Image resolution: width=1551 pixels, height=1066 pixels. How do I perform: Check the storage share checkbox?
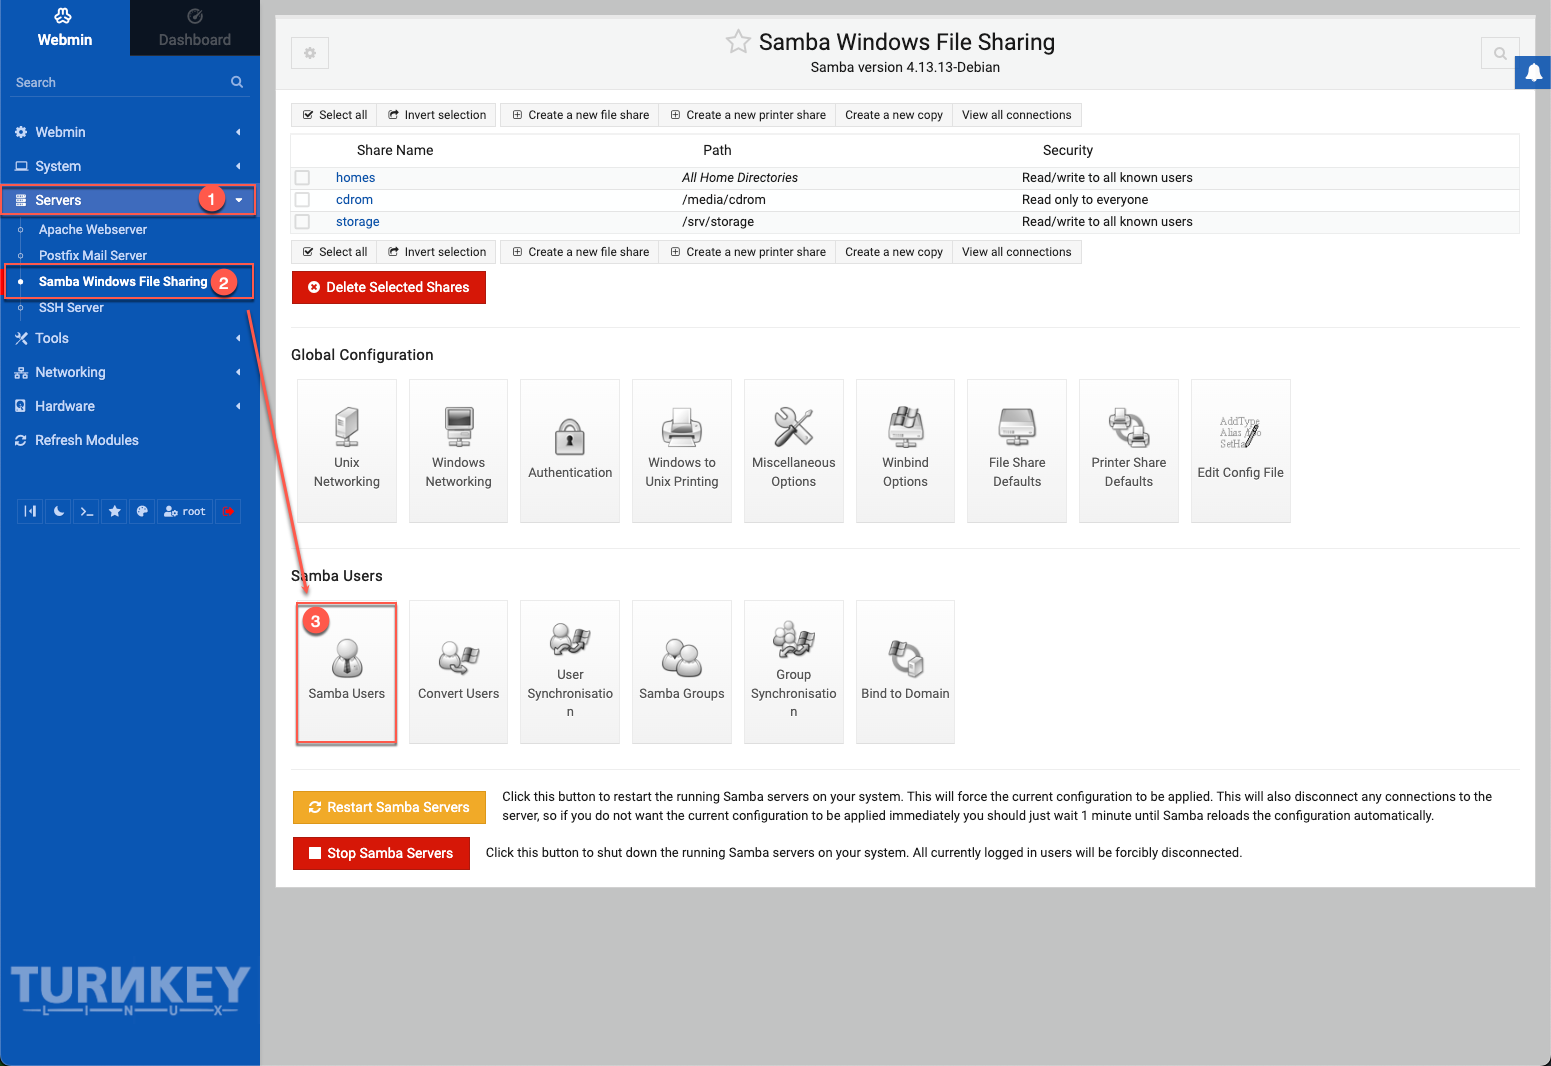pos(303,221)
